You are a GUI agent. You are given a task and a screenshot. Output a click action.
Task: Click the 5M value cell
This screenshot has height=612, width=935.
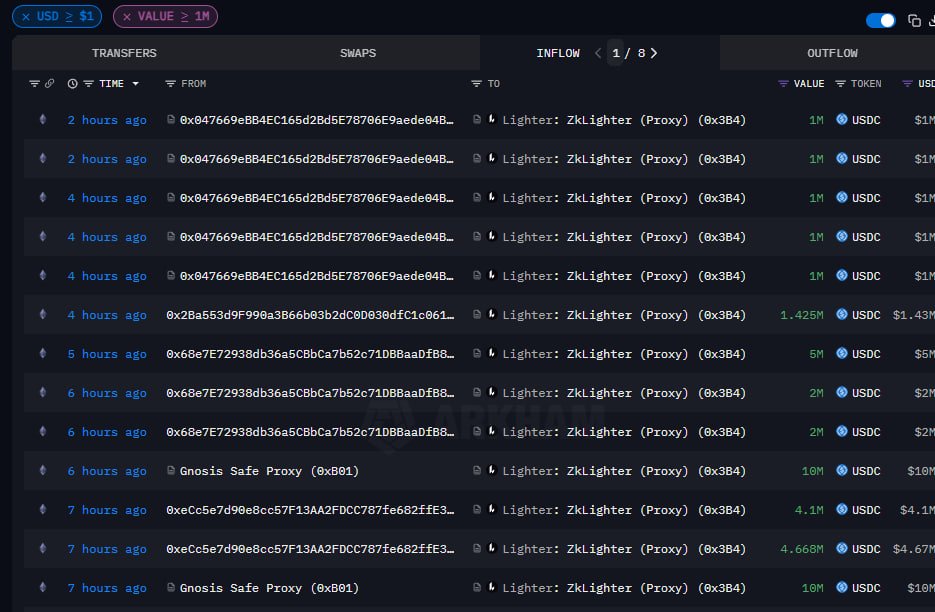click(816, 354)
